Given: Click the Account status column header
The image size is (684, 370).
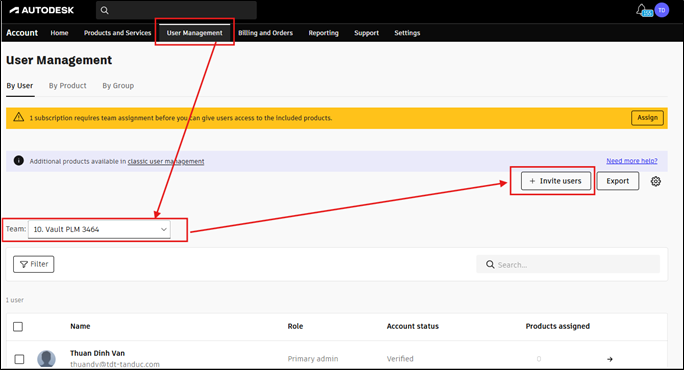Looking at the screenshot, I should (413, 326).
